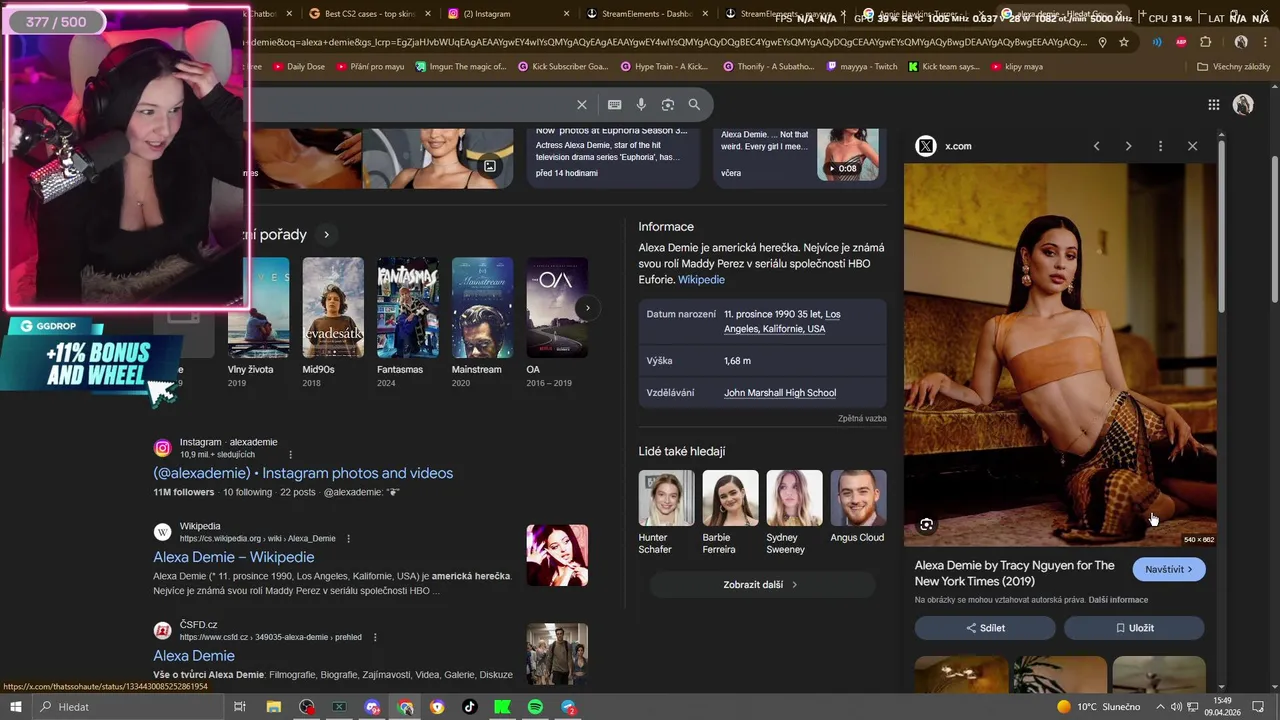Viewport: 1280px width, 720px height.
Task: Click the ABP adblock extension icon
Action: (1181, 42)
